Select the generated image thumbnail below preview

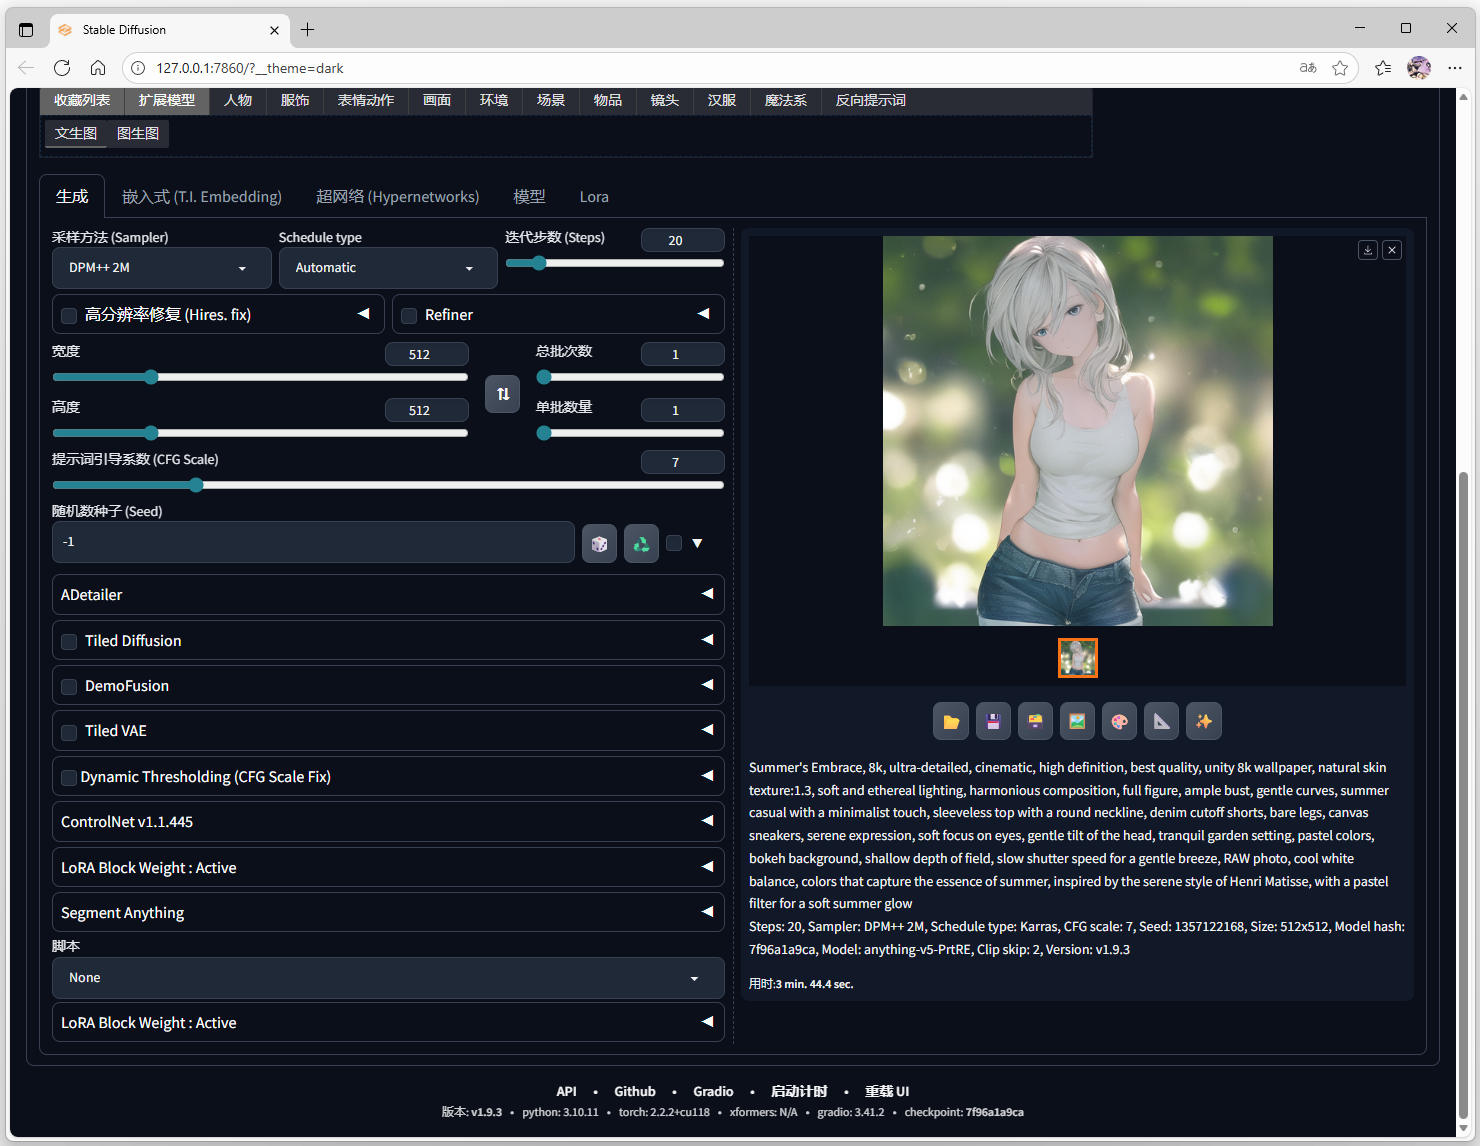[x=1077, y=658]
